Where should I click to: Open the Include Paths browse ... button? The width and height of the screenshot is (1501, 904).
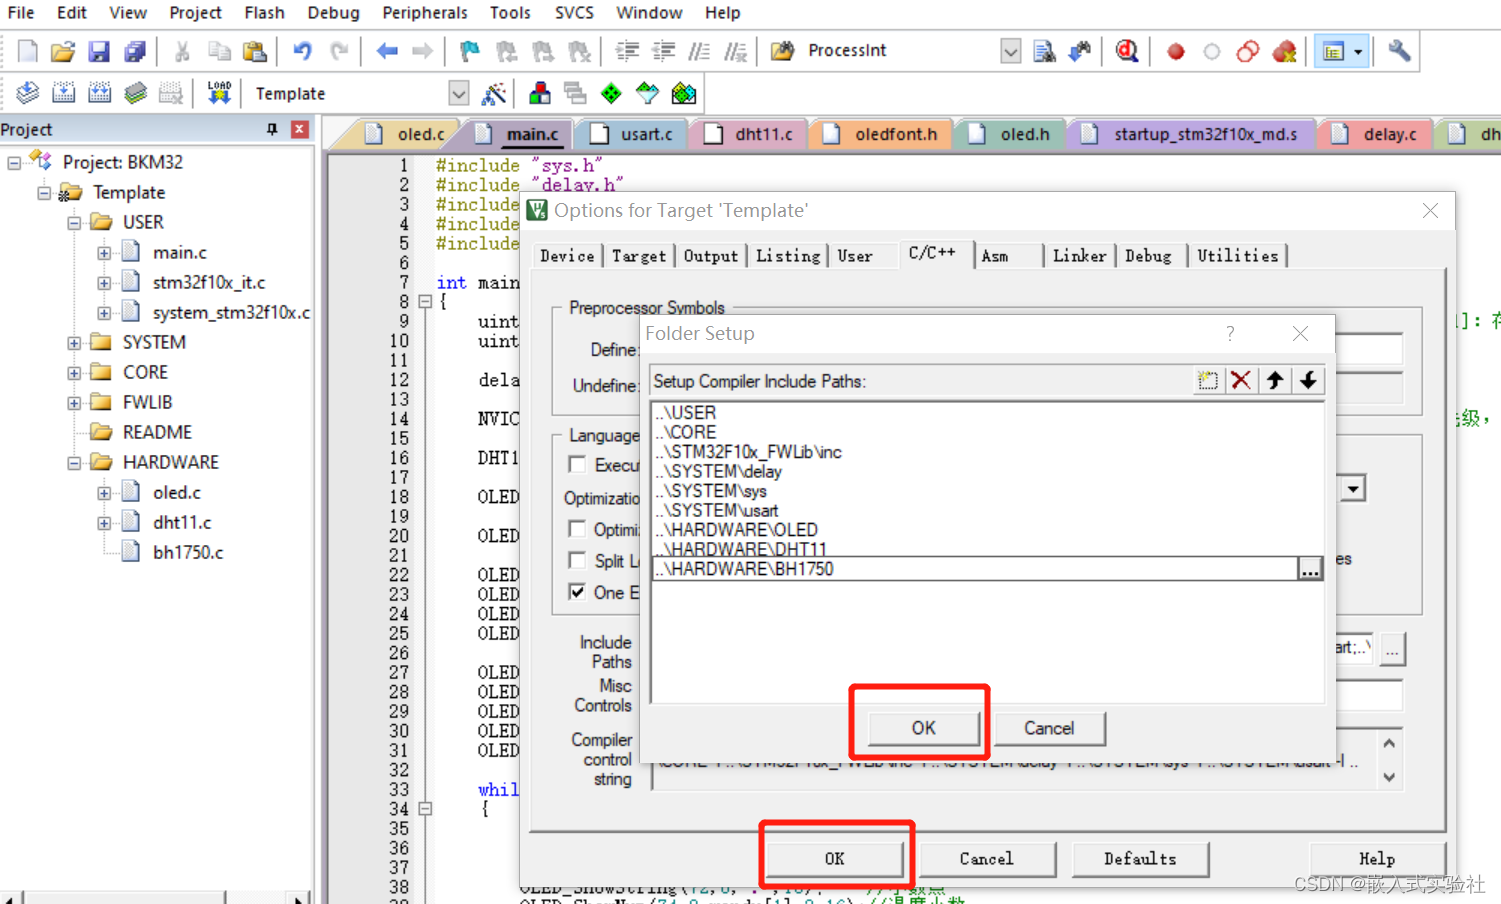coord(1393,649)
